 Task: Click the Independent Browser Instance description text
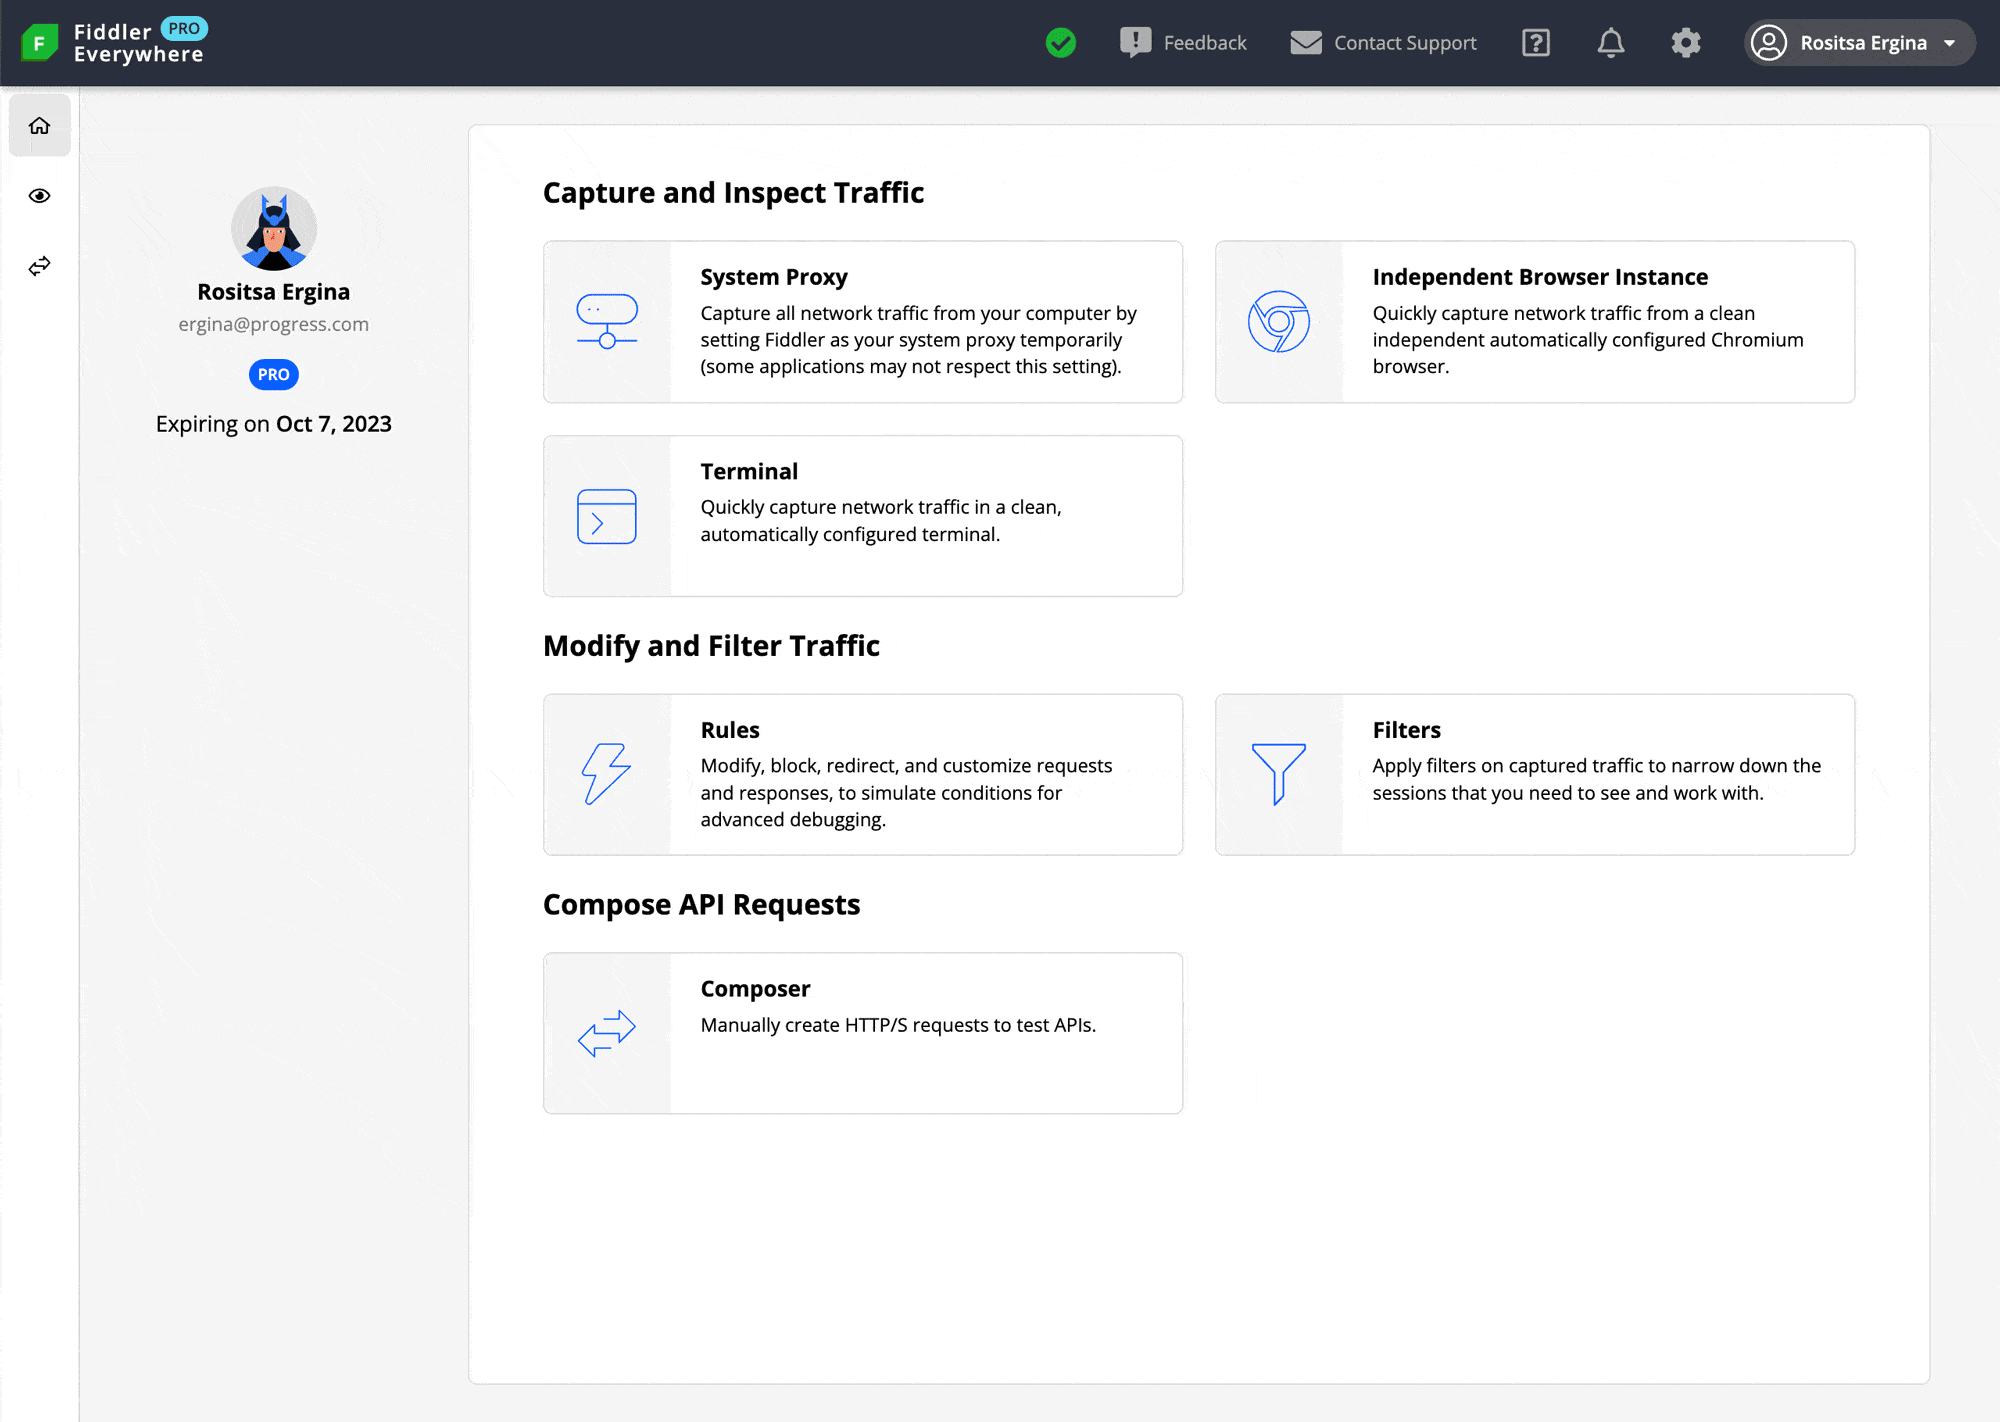(1588, 340)
